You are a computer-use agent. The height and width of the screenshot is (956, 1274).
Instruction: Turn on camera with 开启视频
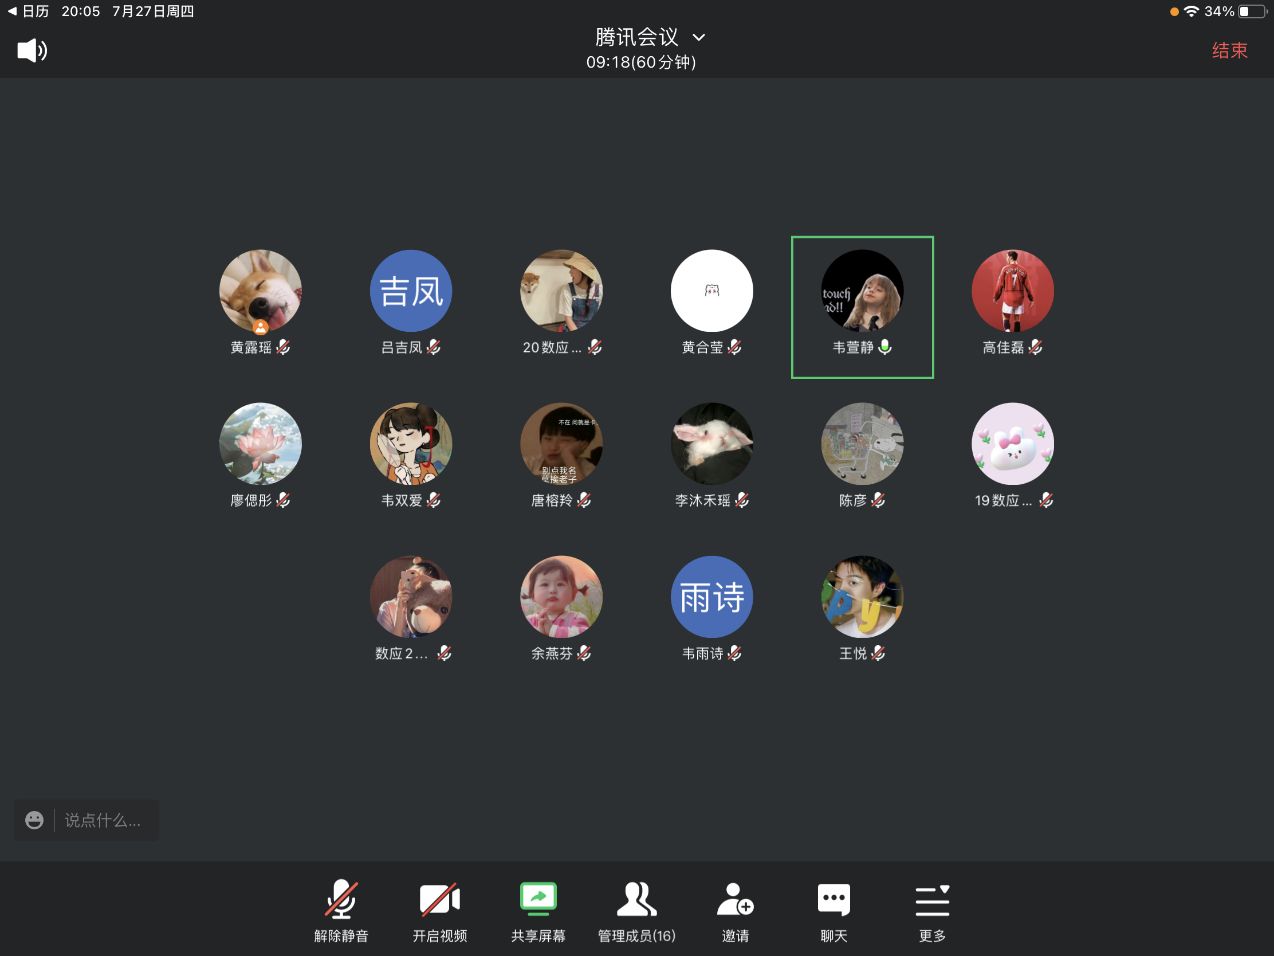pos(440,910)
